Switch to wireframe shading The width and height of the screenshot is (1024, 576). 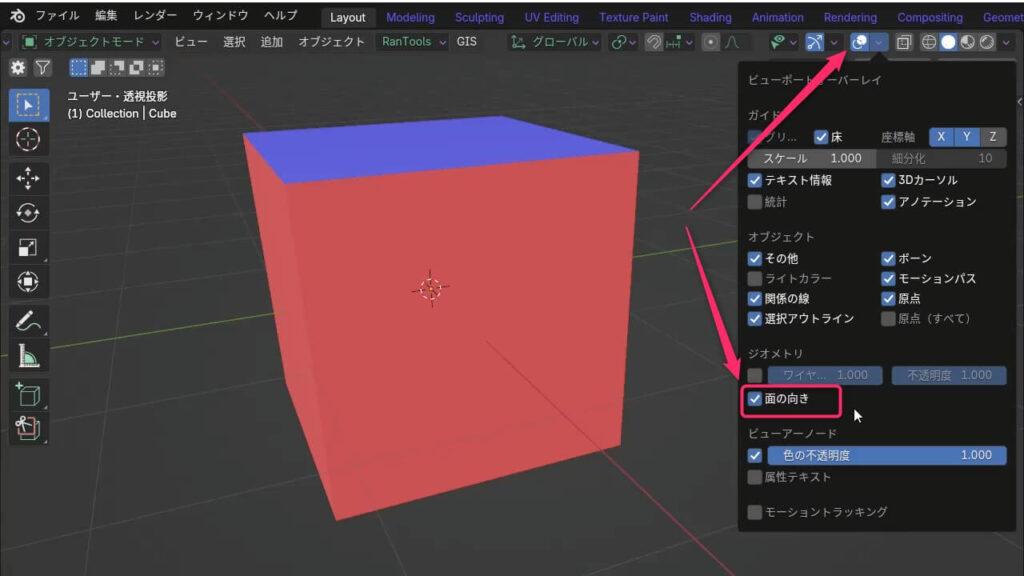tap(929, 42)
